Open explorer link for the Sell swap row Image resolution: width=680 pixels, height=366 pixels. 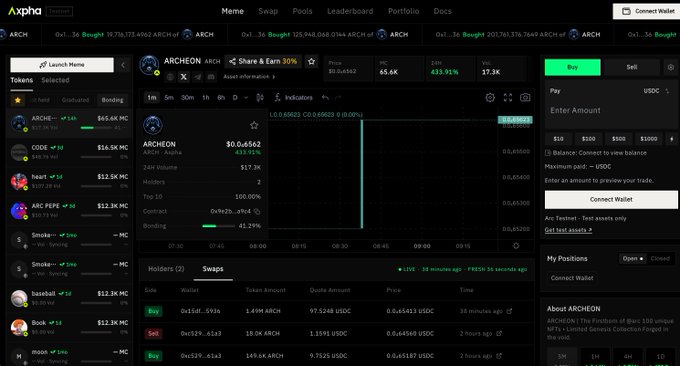click(499, 333)
